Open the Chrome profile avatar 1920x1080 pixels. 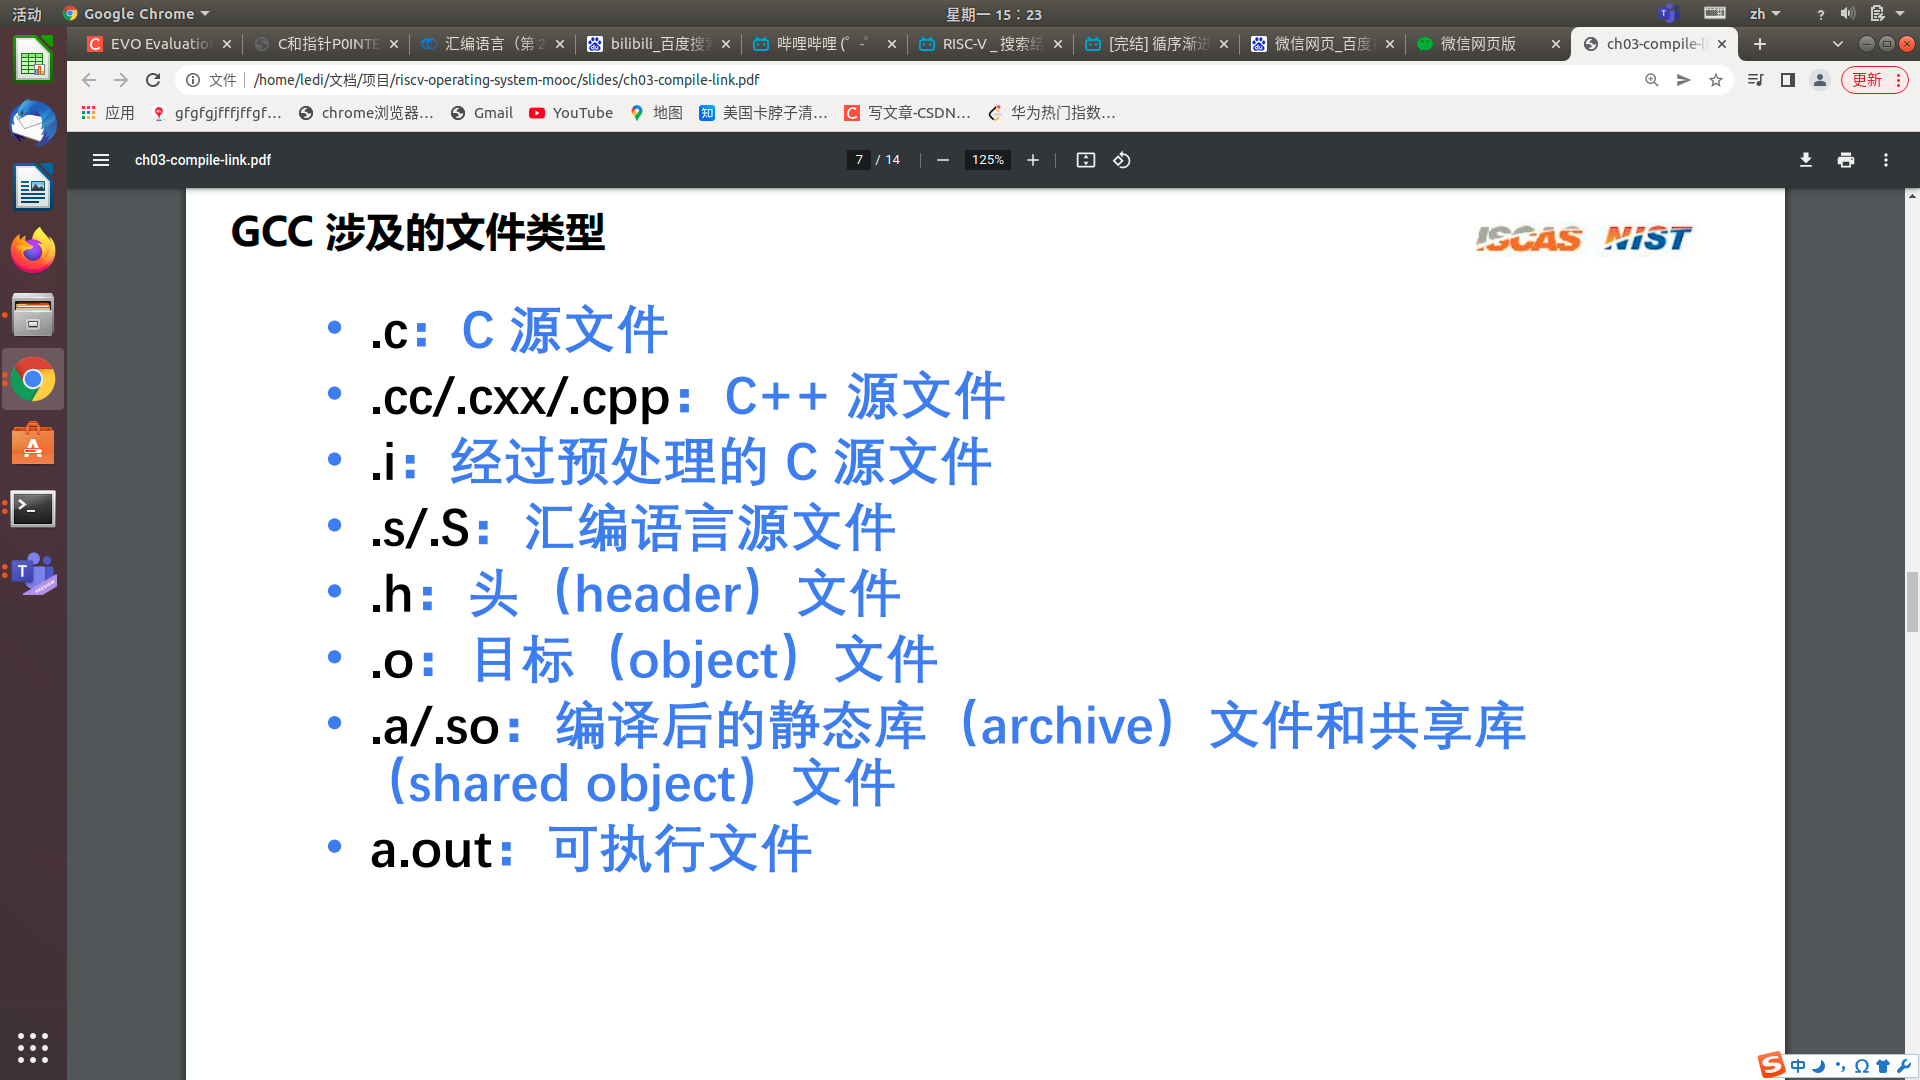tap(1820, 80)
